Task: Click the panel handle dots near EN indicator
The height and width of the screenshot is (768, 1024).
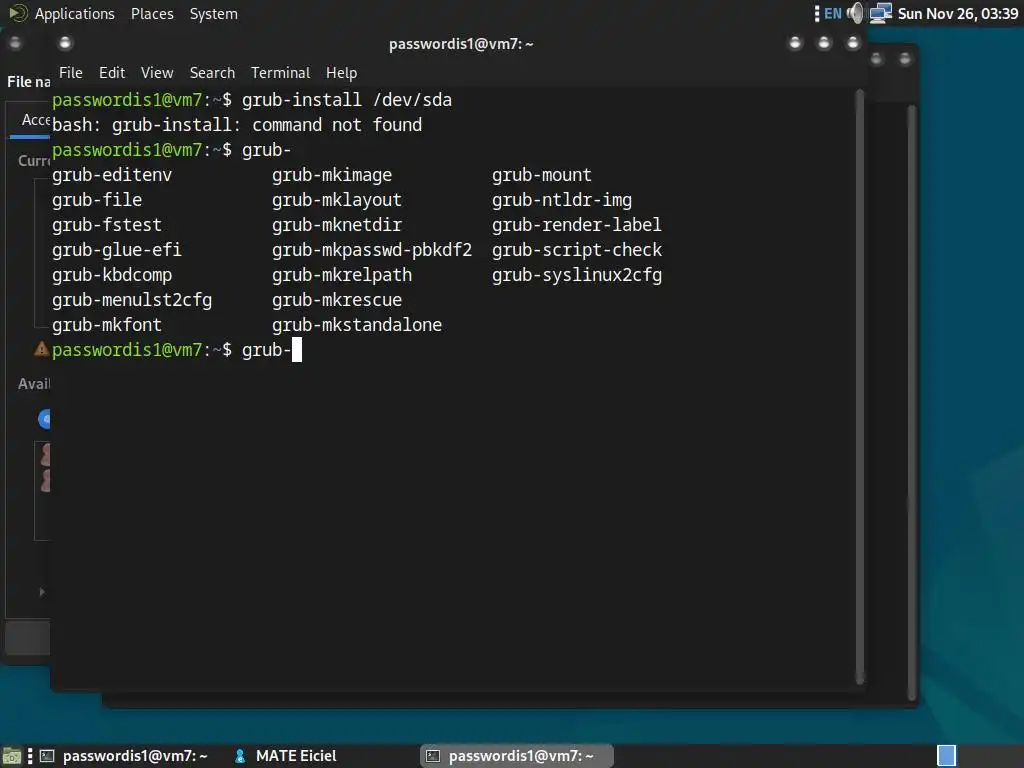Action: pos(816,14)
